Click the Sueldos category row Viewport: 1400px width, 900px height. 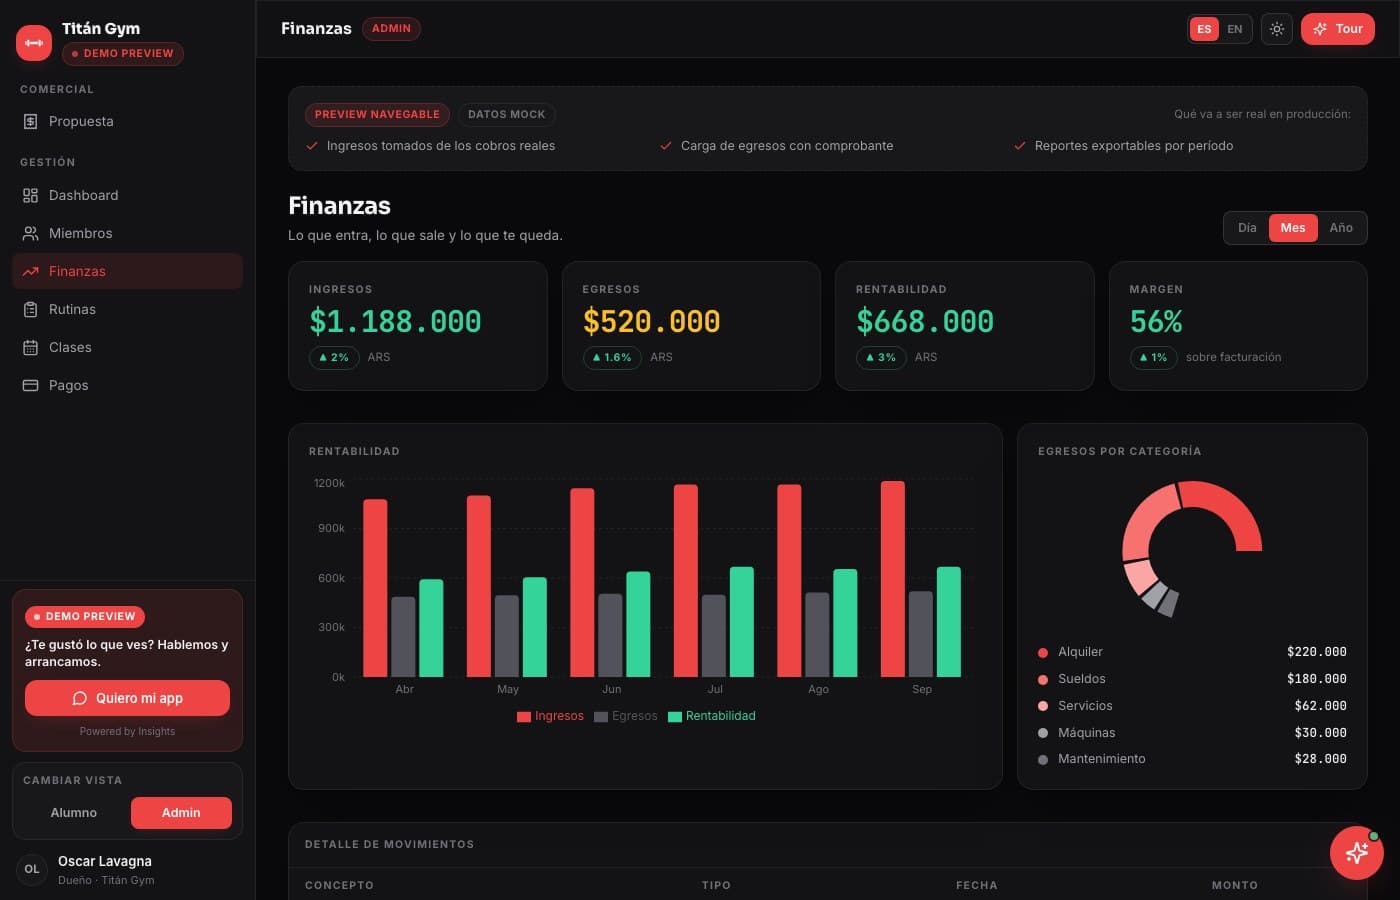click(x=1192, y=679)
